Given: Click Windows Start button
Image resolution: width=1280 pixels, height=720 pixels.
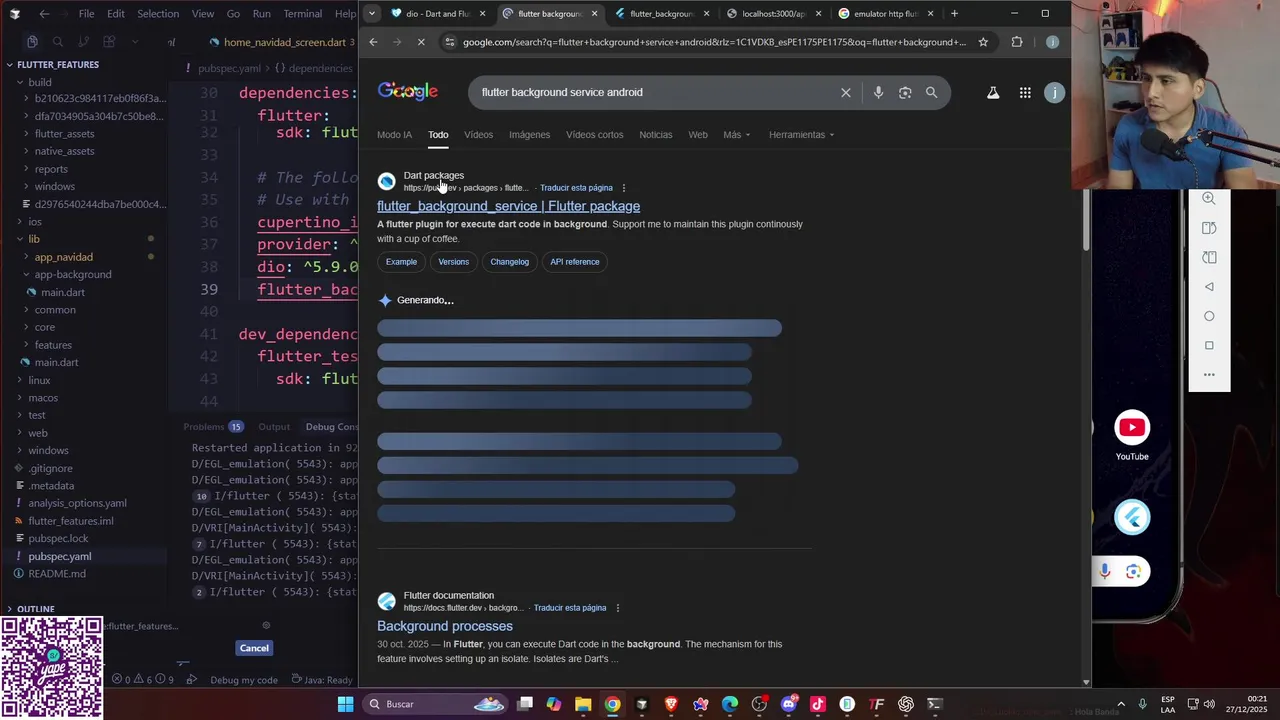Looking at the screenshot, I should [345, 704].
